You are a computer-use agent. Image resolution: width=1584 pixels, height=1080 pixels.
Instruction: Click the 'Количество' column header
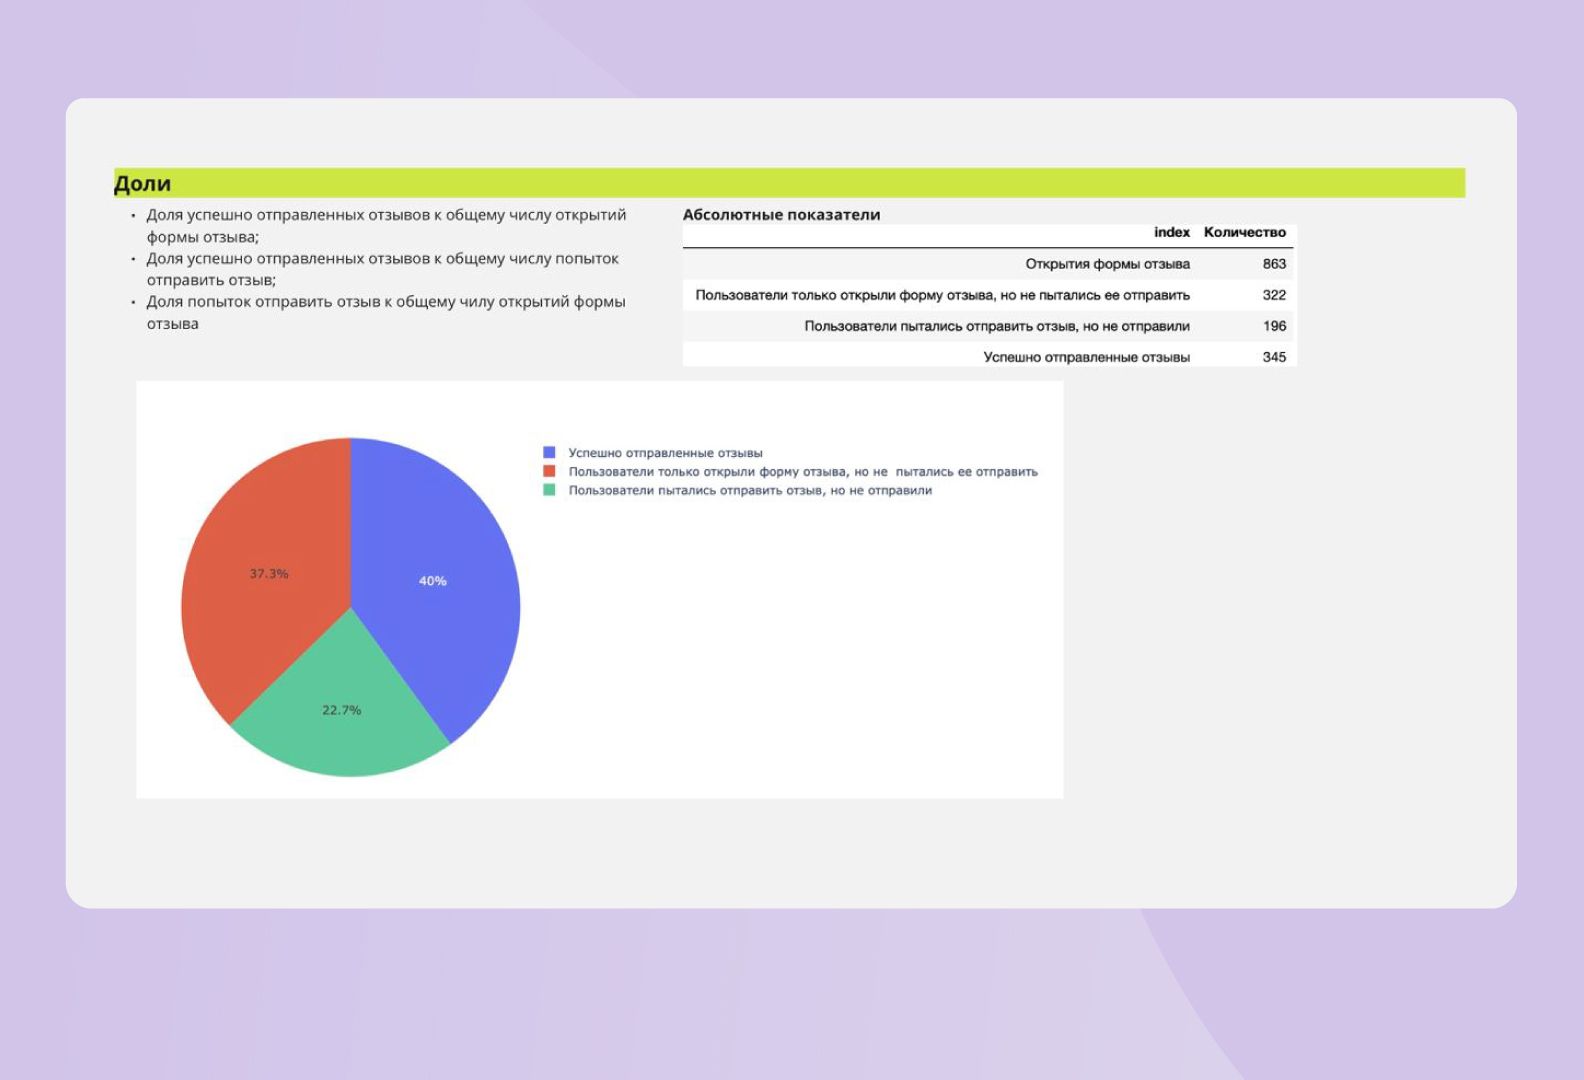coord(1244,232)
